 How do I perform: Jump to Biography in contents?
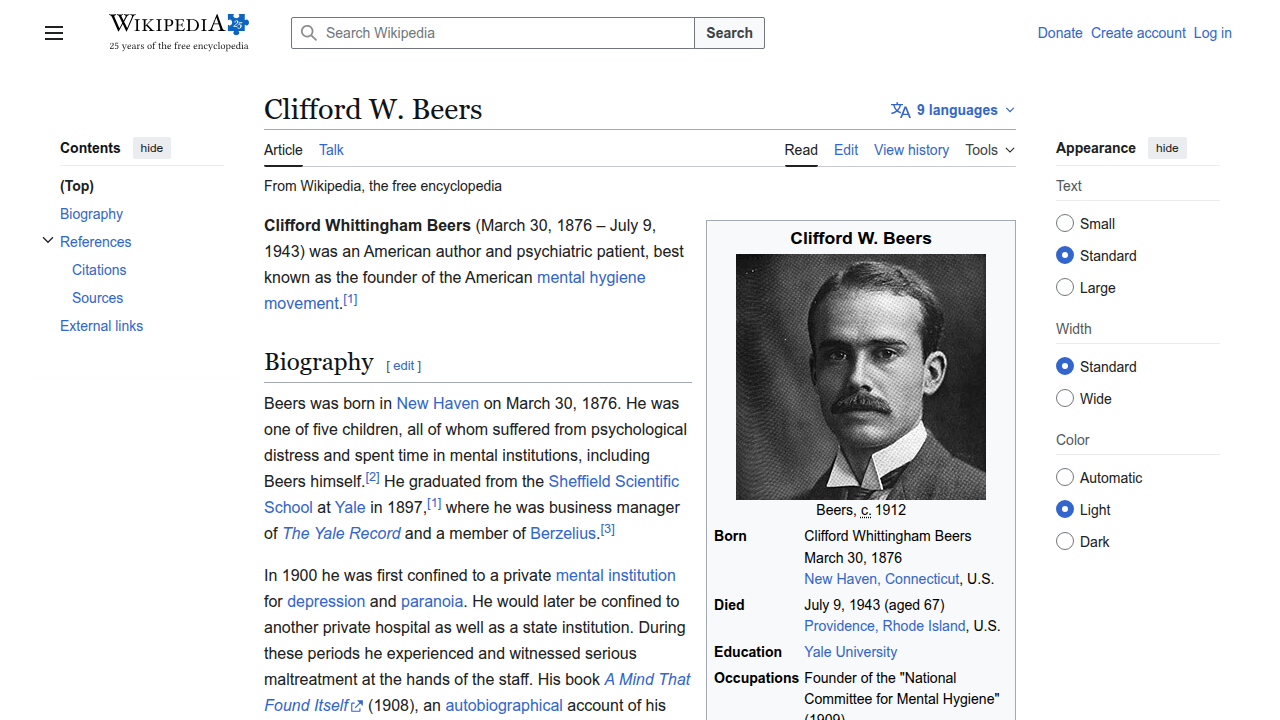[x=91, y=214]
